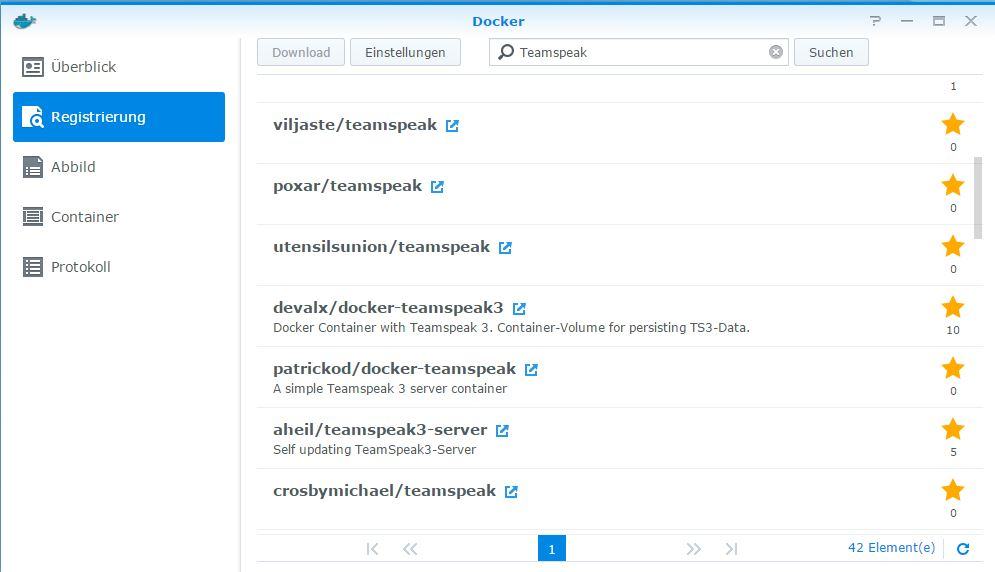Go to the first results page
The width and height of the screenshot is (995, 572).
tap(372, 549)
